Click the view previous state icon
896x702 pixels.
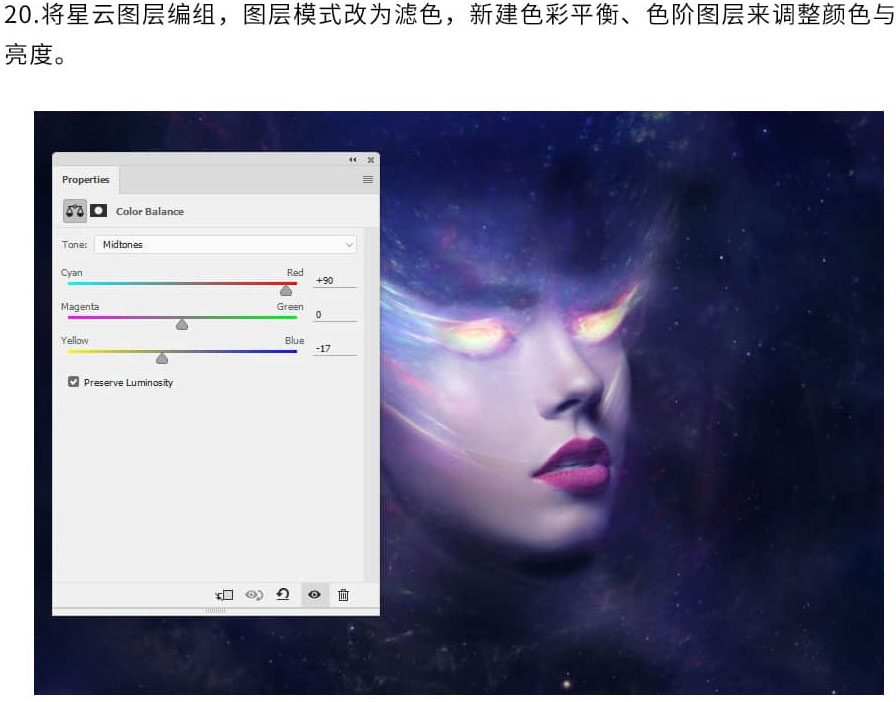(x=254, y=595)
